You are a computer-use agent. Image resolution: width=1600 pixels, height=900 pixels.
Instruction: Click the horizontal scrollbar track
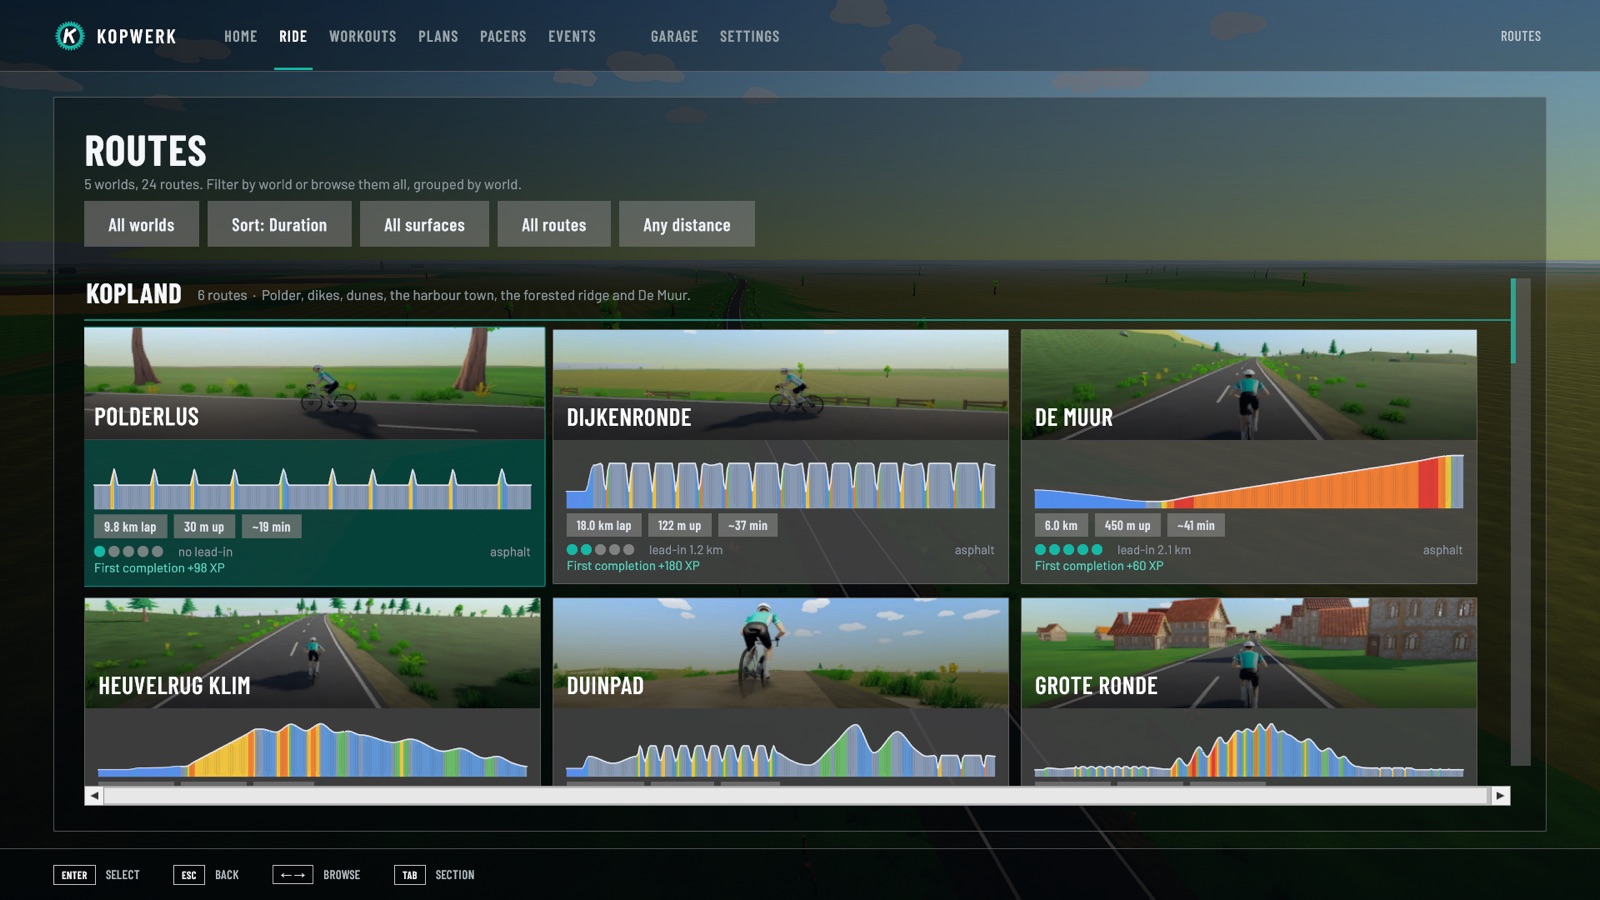(796, 796)
